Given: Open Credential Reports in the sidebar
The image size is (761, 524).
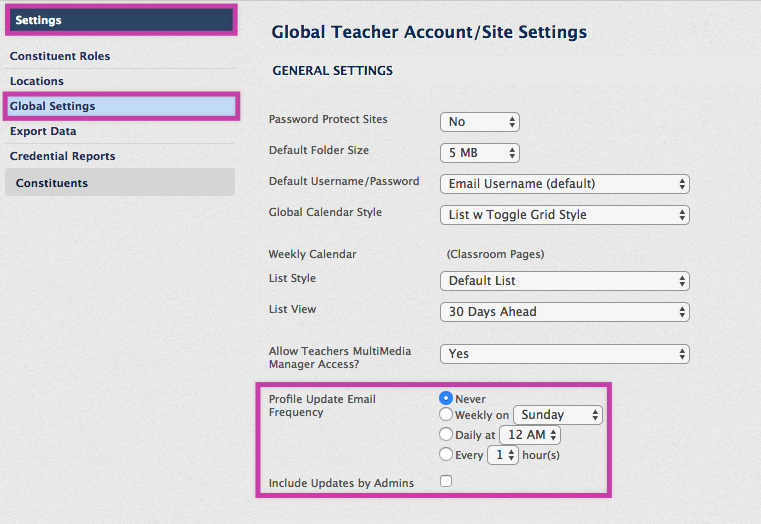Looking at the screenshot, I should (x=63, y=156).
